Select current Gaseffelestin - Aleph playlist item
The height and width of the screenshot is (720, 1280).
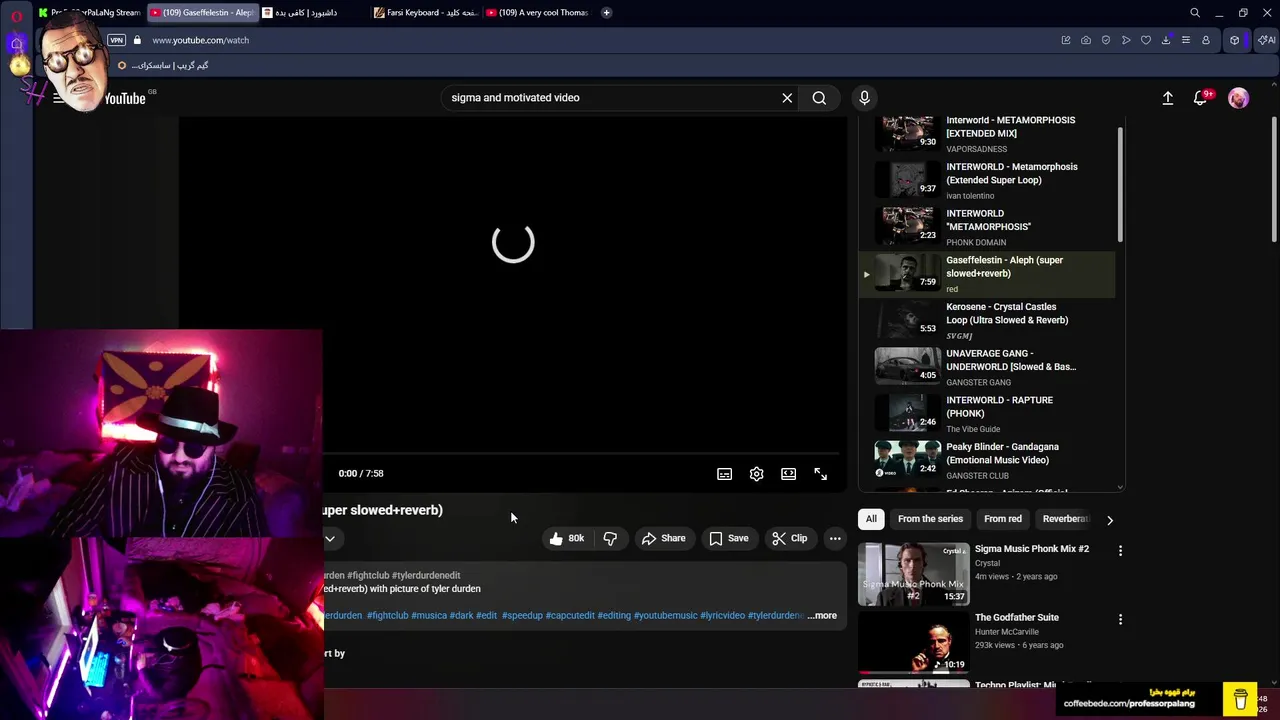(x=987, y=274)
